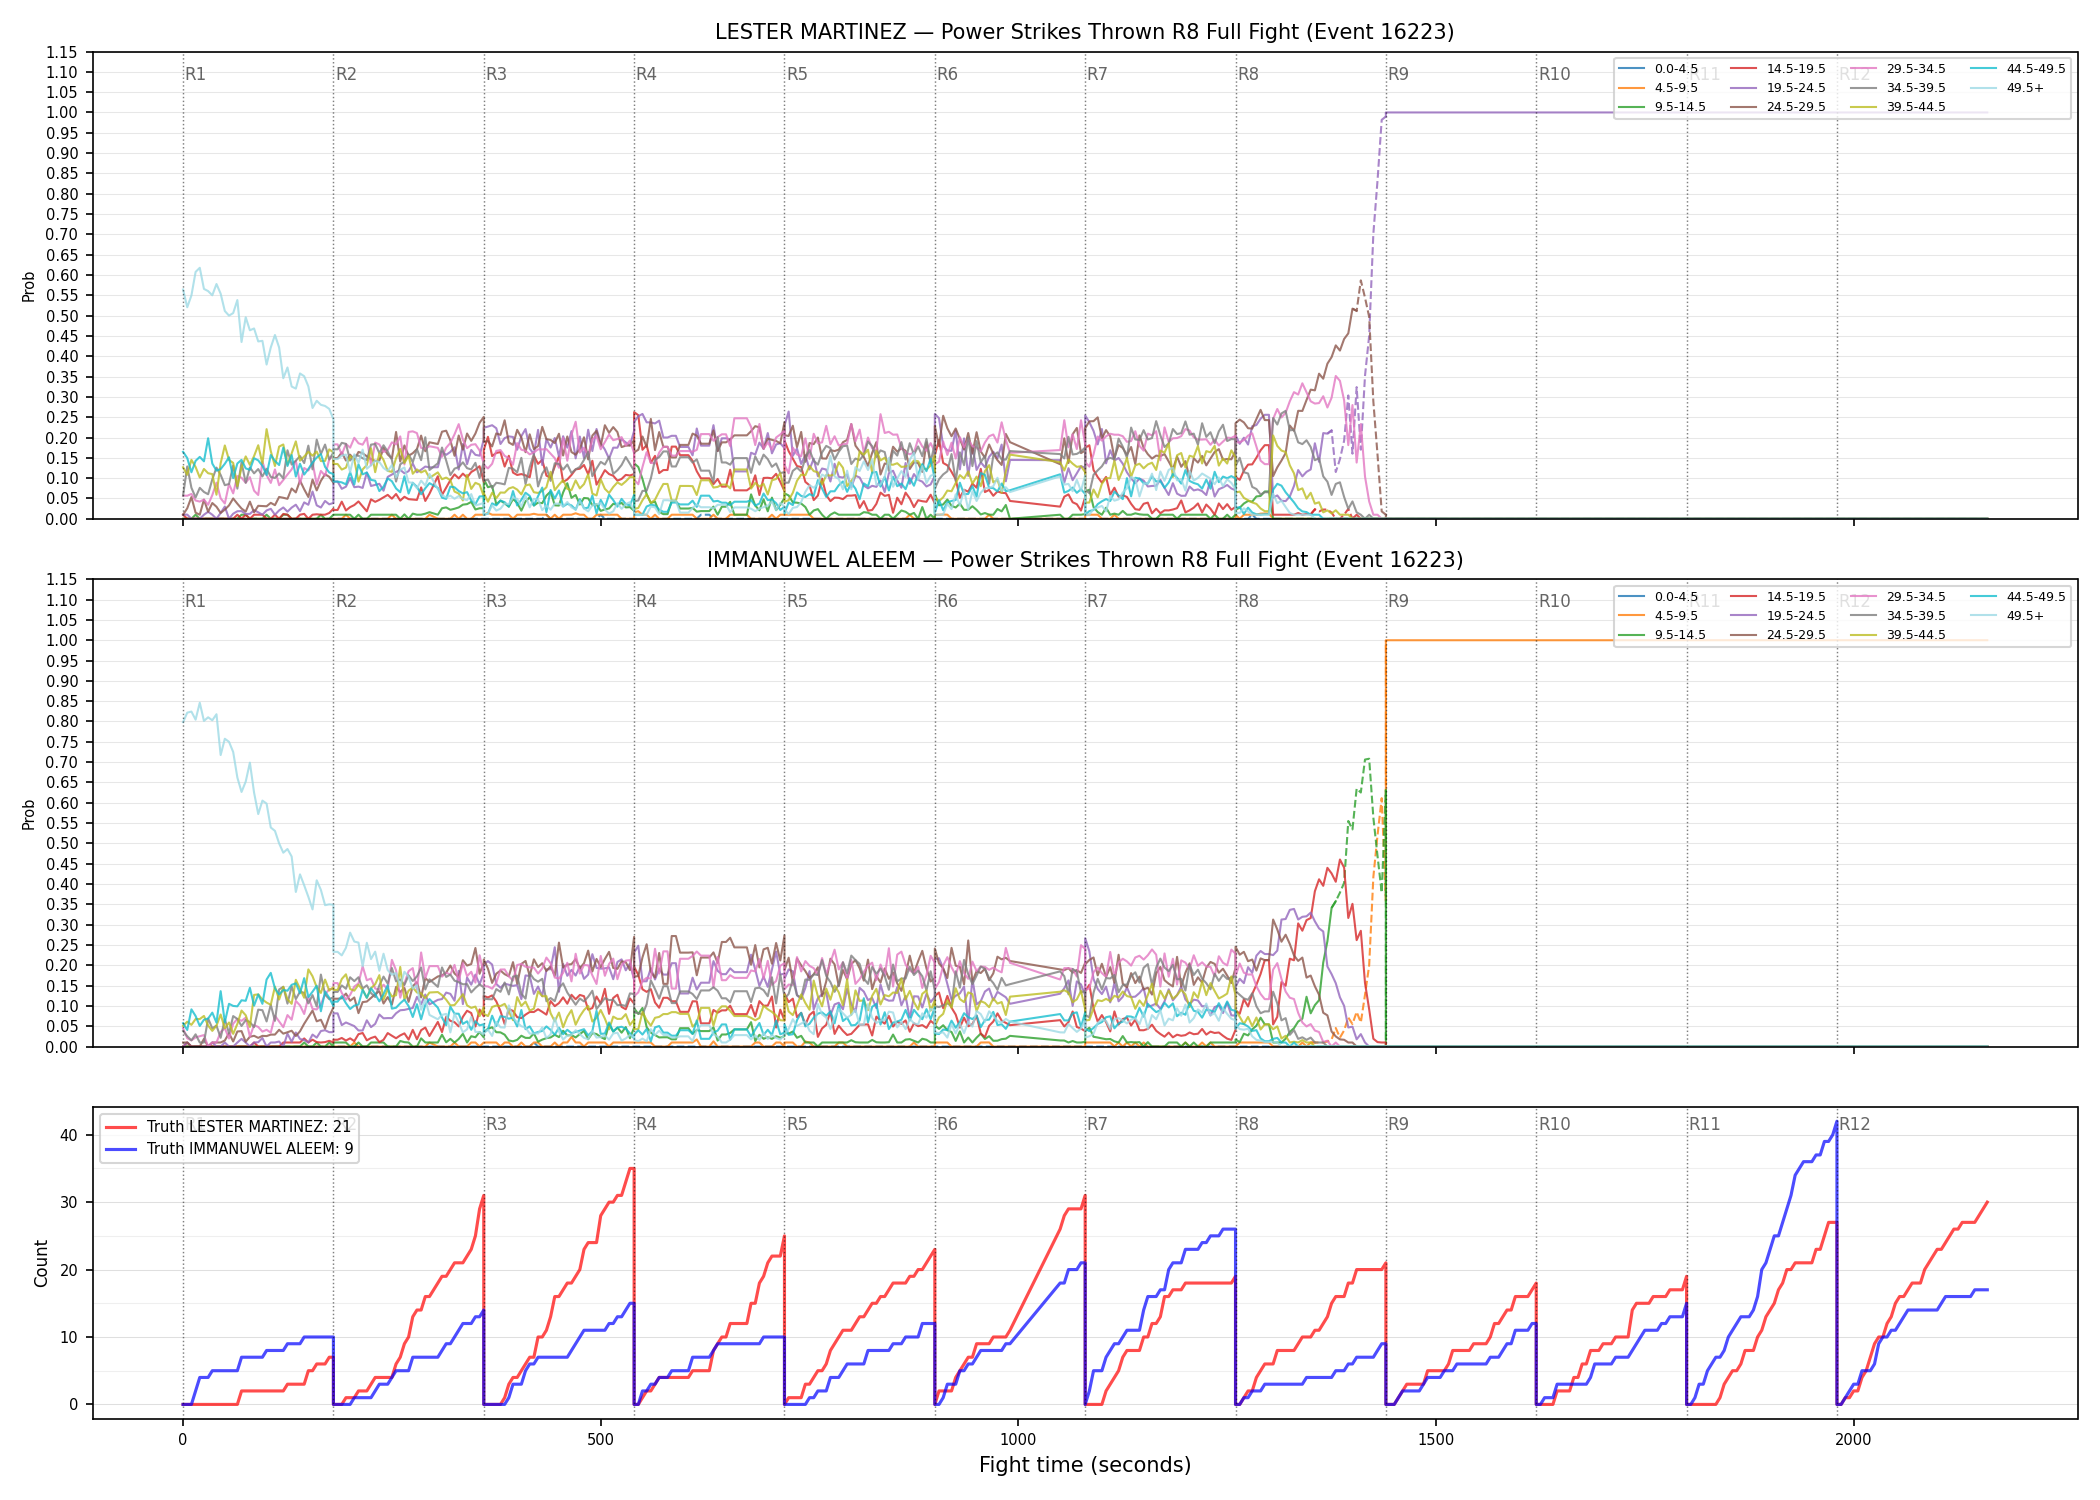Select '4.5-9.5' legend entry in Lester Martinez chart
Screen dimensions: 2100x1500
1658,88
